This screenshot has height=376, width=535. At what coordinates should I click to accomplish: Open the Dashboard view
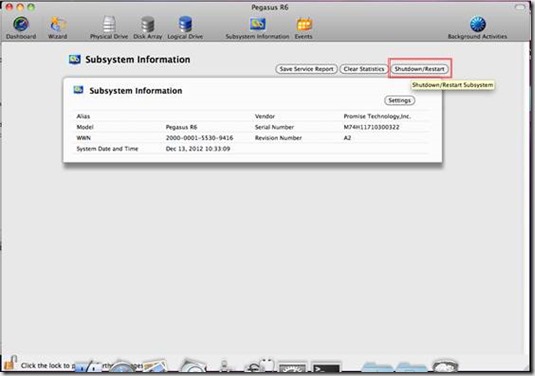click(21, 28)
